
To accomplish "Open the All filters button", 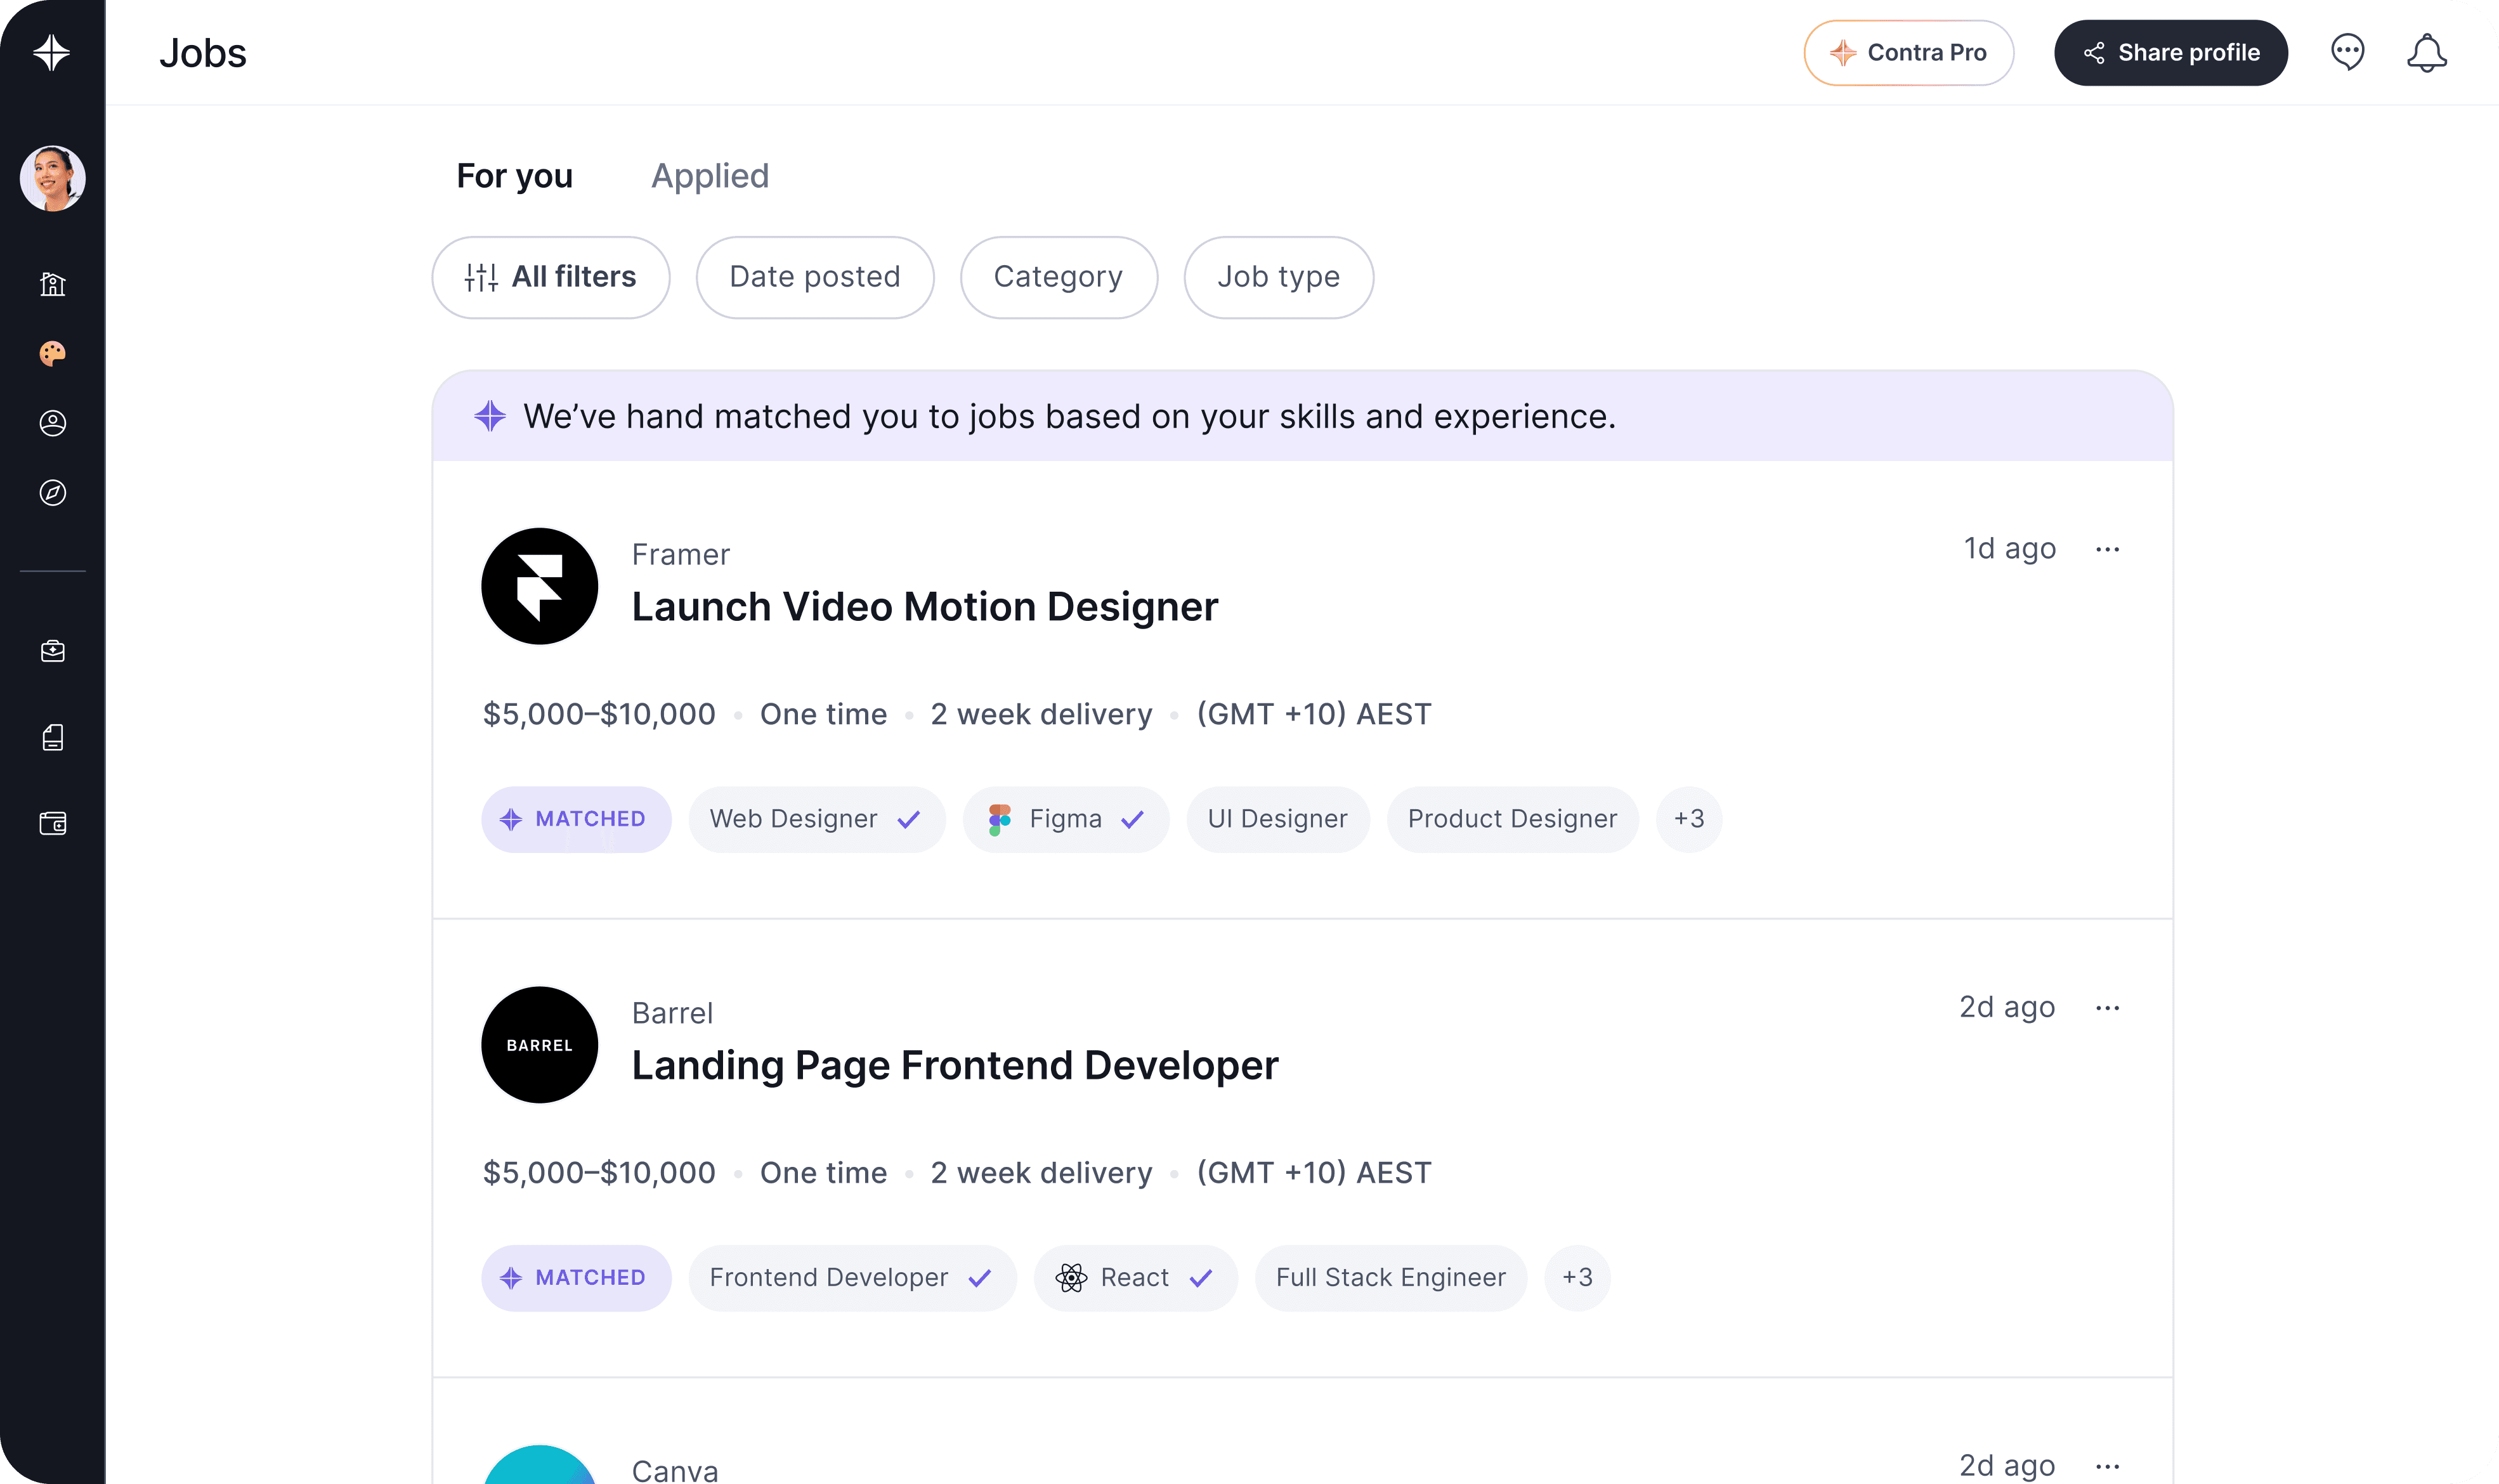I will tap(550, 277).
